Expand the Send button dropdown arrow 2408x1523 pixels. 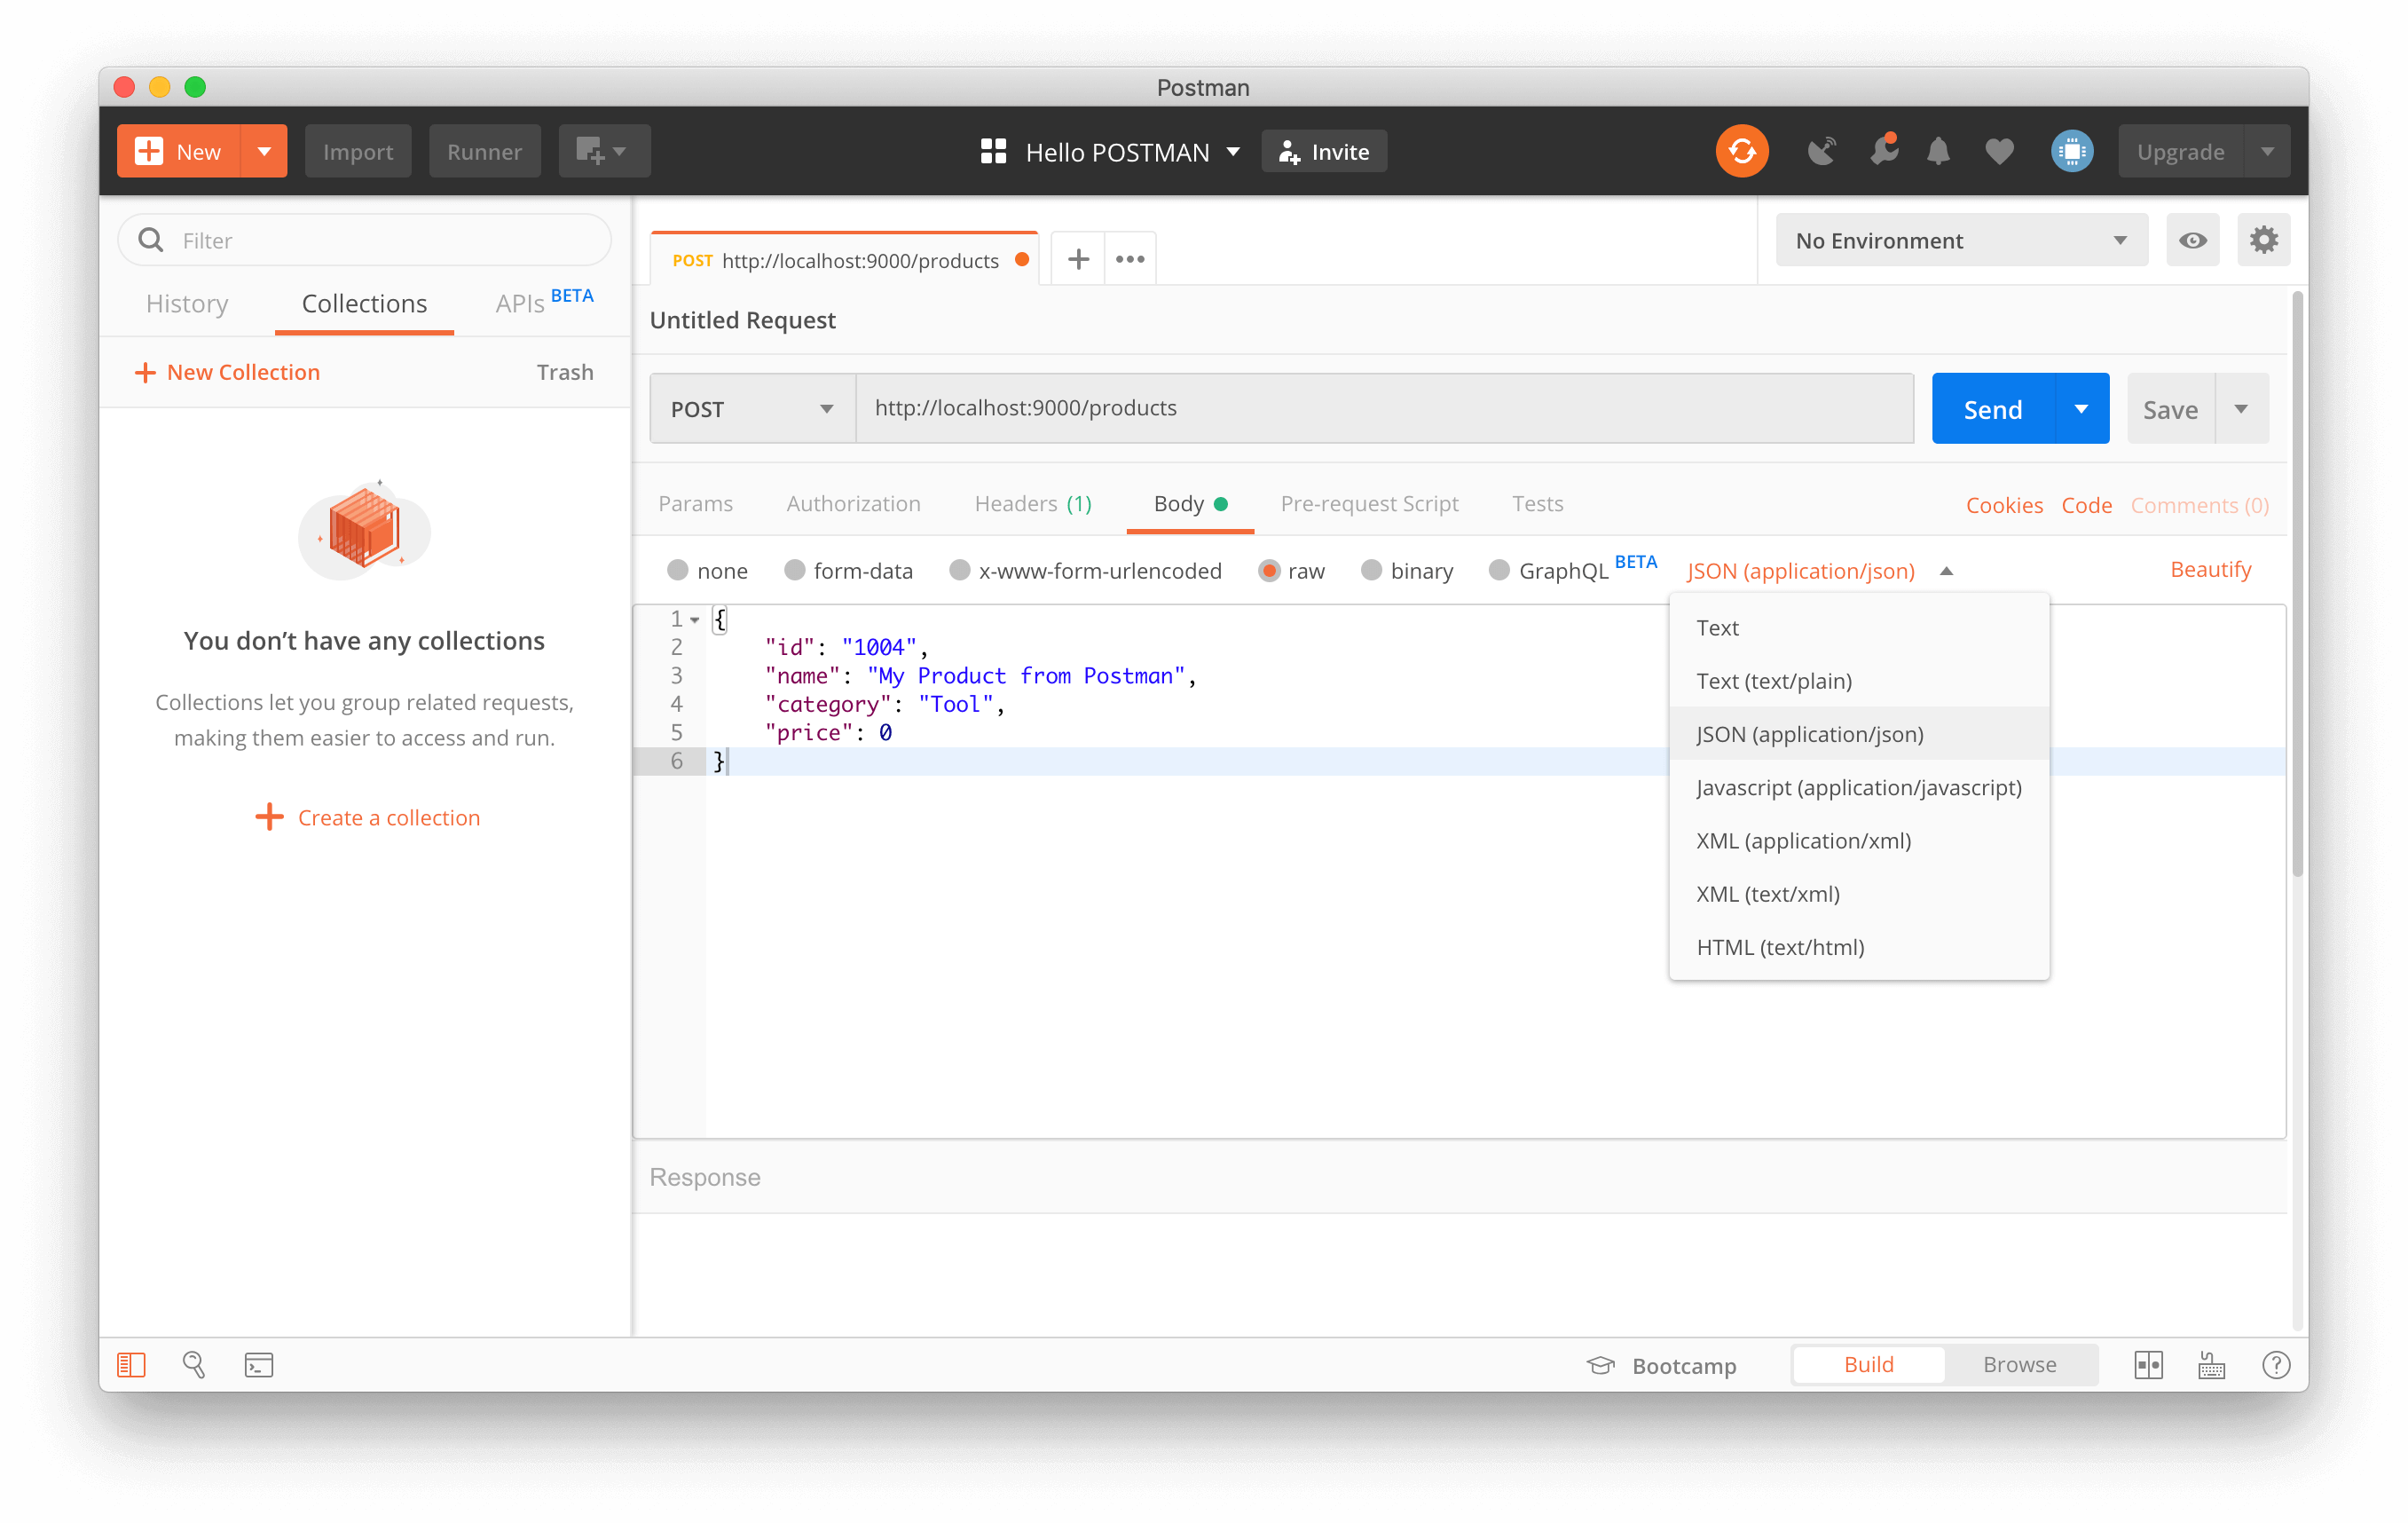2078,407
